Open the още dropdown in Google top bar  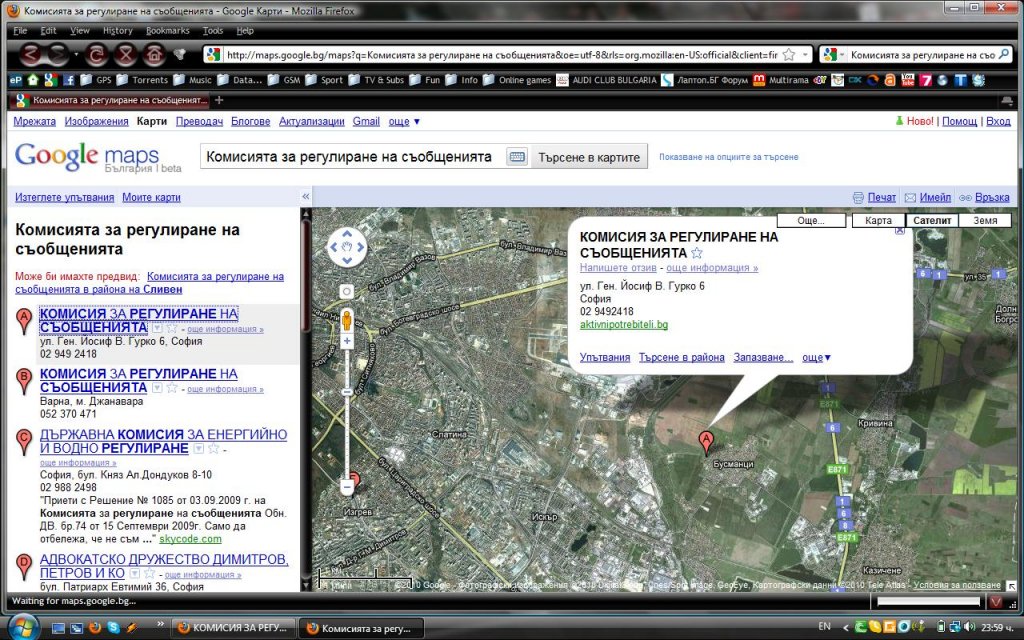[404, 121]
